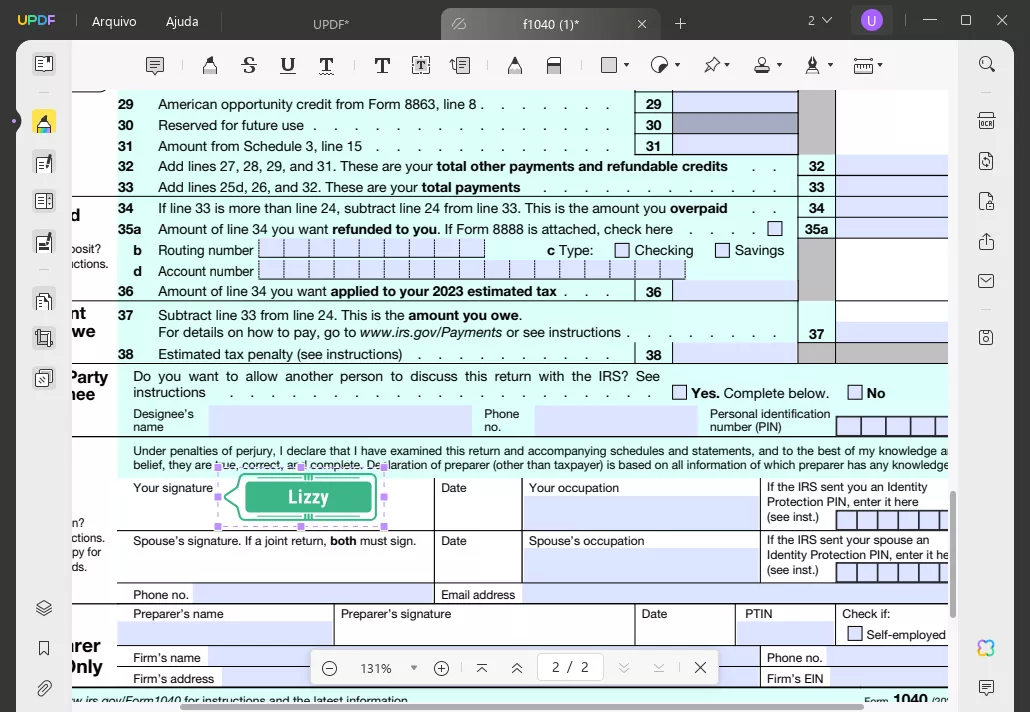
Task: Open the Arquivo menu
Action: pos(114,22)
